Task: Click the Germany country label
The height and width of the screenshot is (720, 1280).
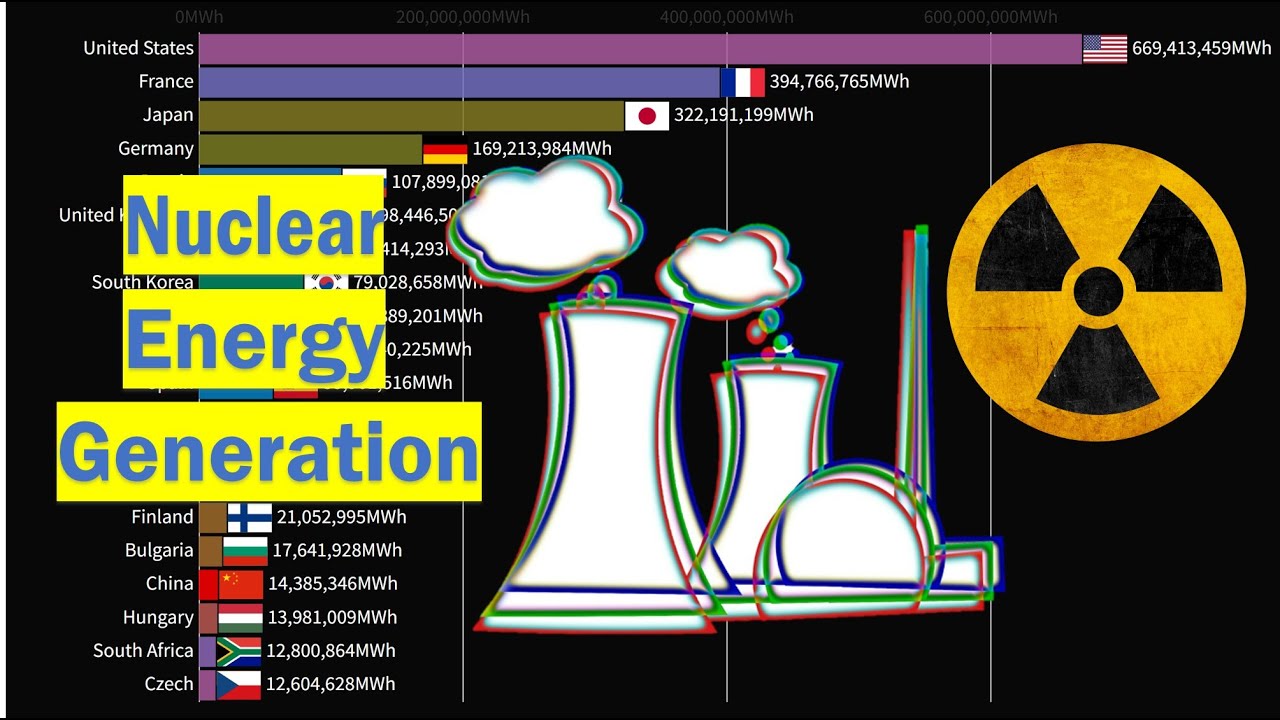Action: click(156, 149)
